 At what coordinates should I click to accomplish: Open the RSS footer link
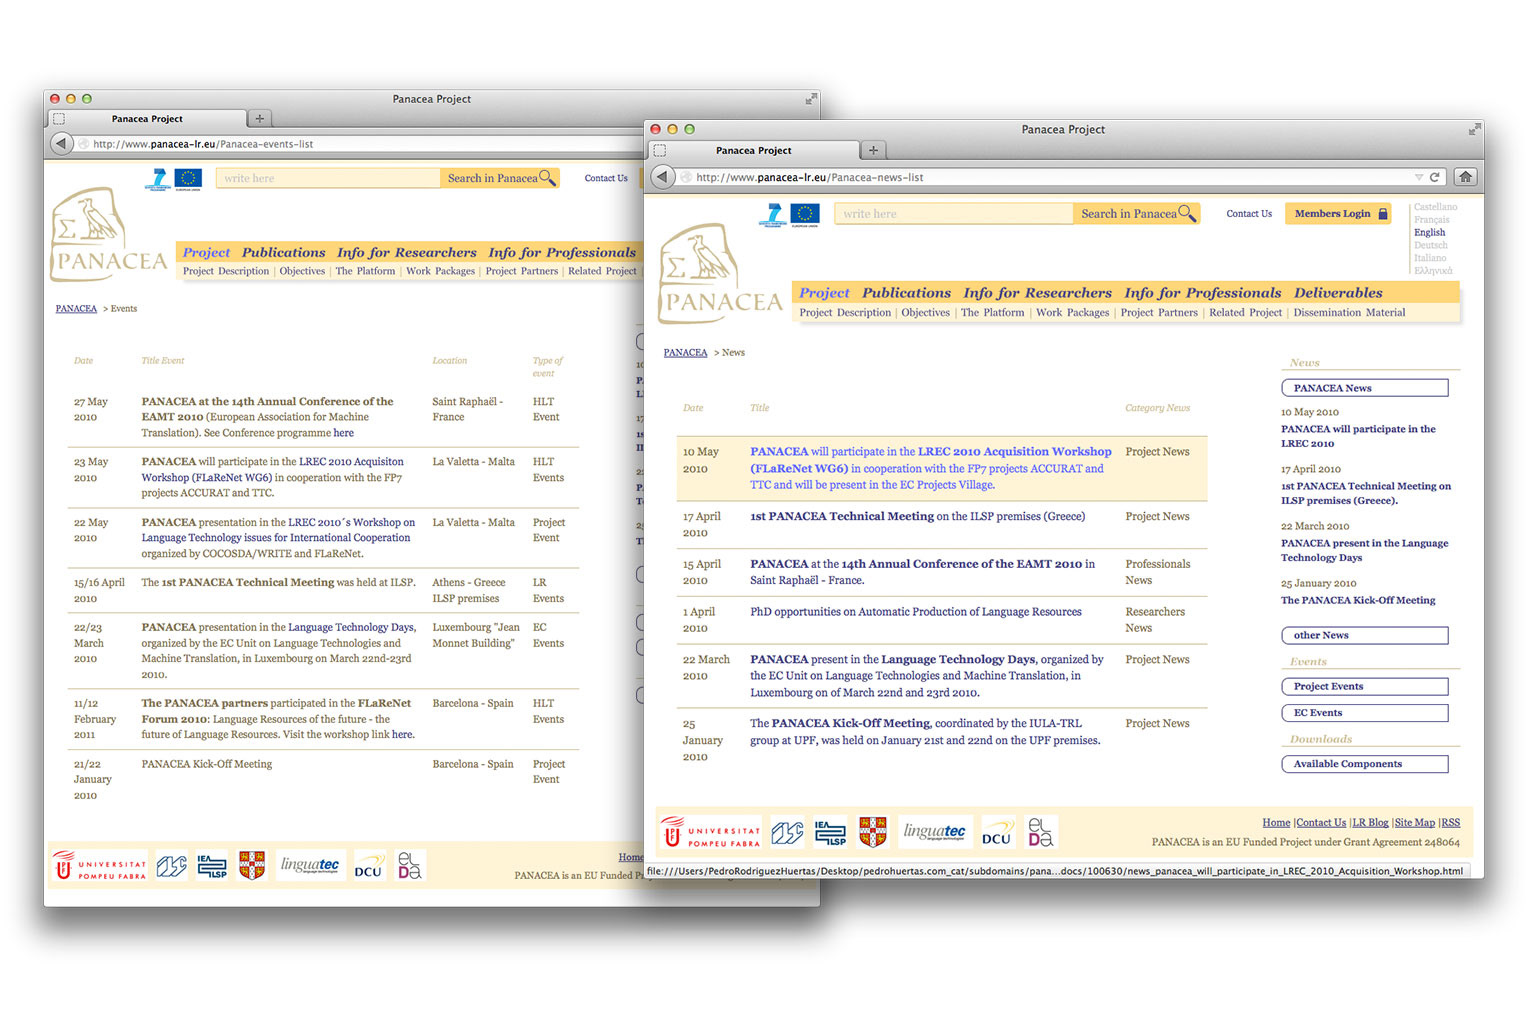(1450, 823)
